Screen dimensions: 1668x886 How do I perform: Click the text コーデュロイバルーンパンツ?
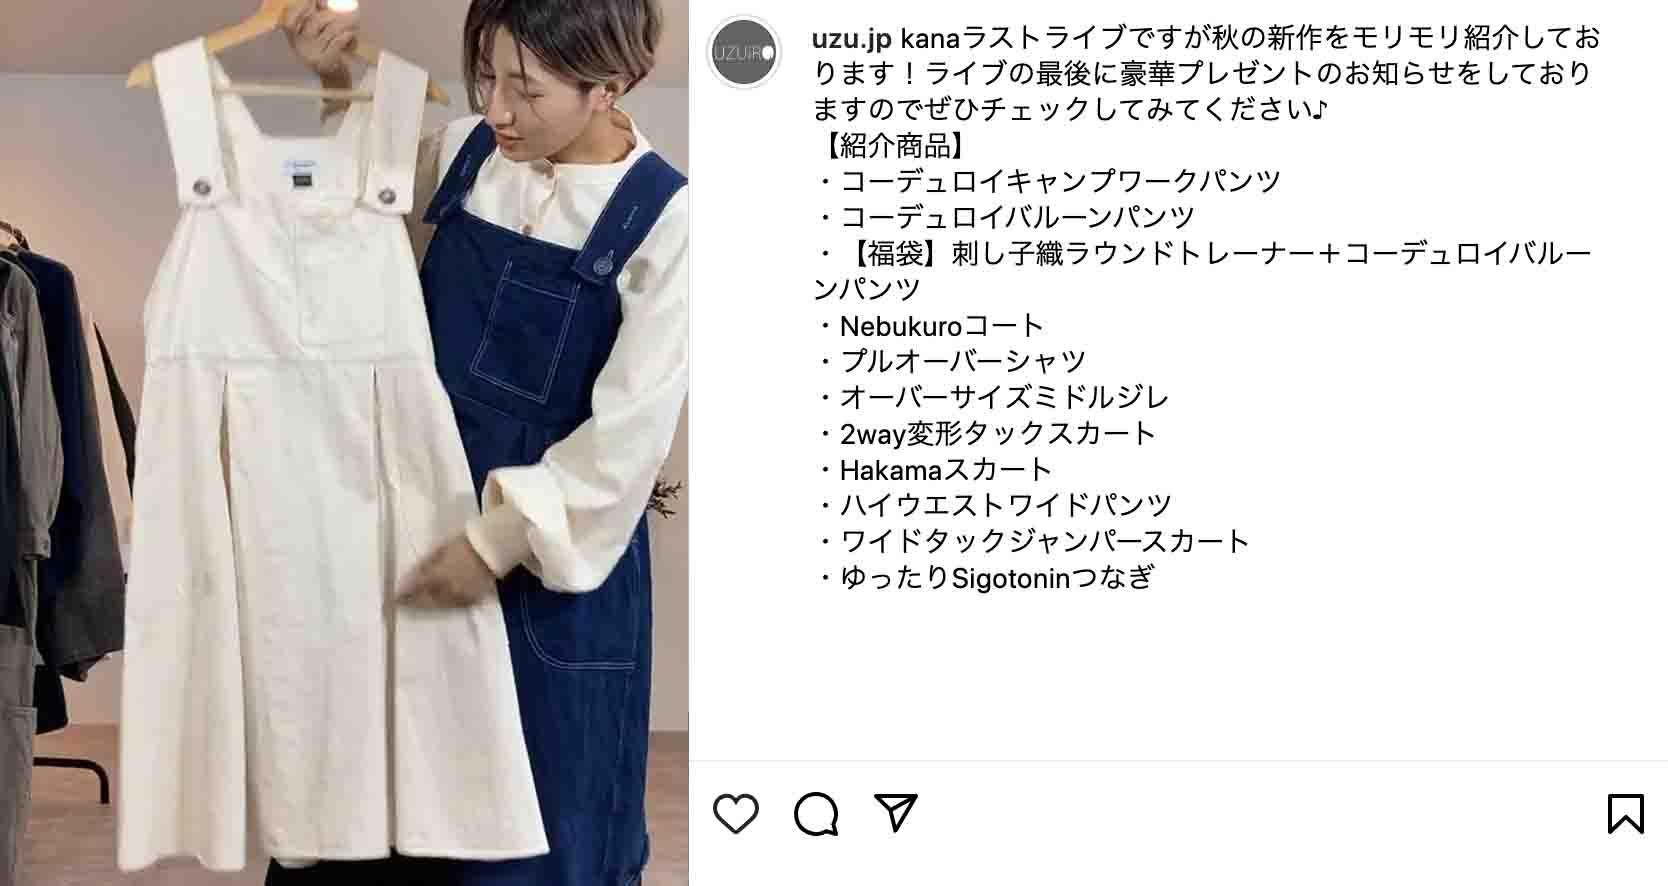coord(1017,217)
